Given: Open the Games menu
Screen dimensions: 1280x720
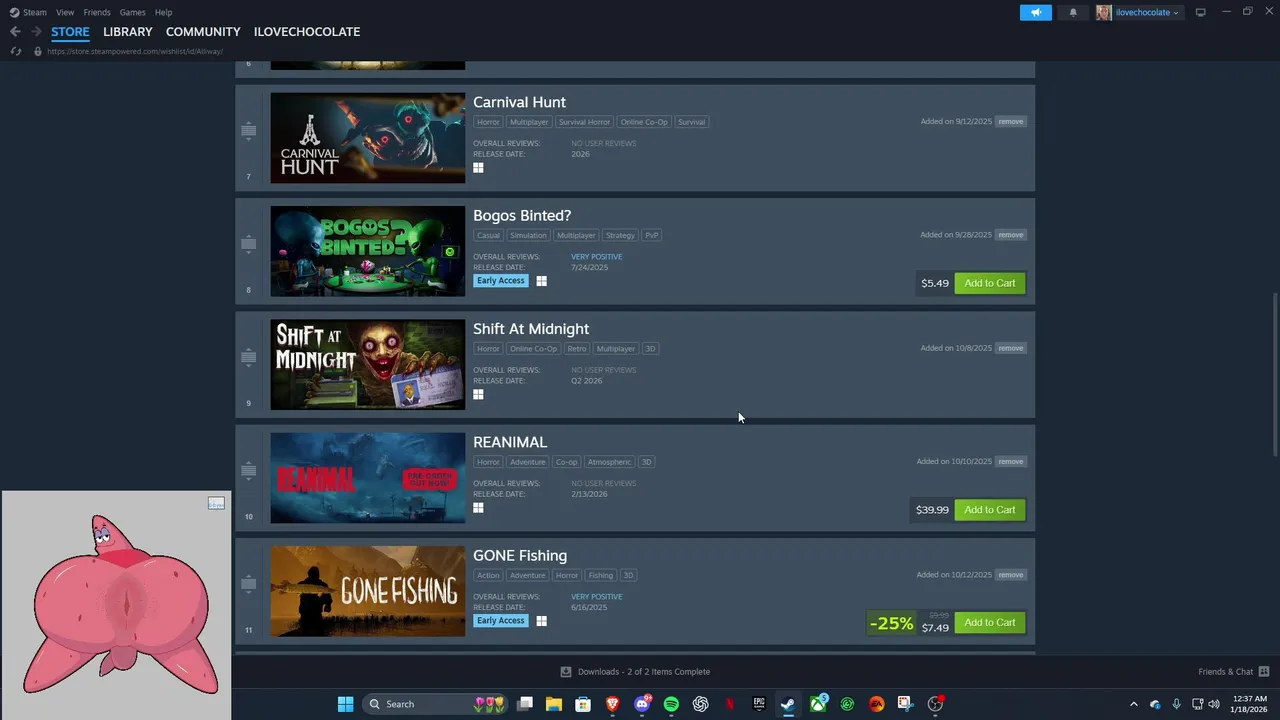Looking at the screenshot, I should point(132,12).
